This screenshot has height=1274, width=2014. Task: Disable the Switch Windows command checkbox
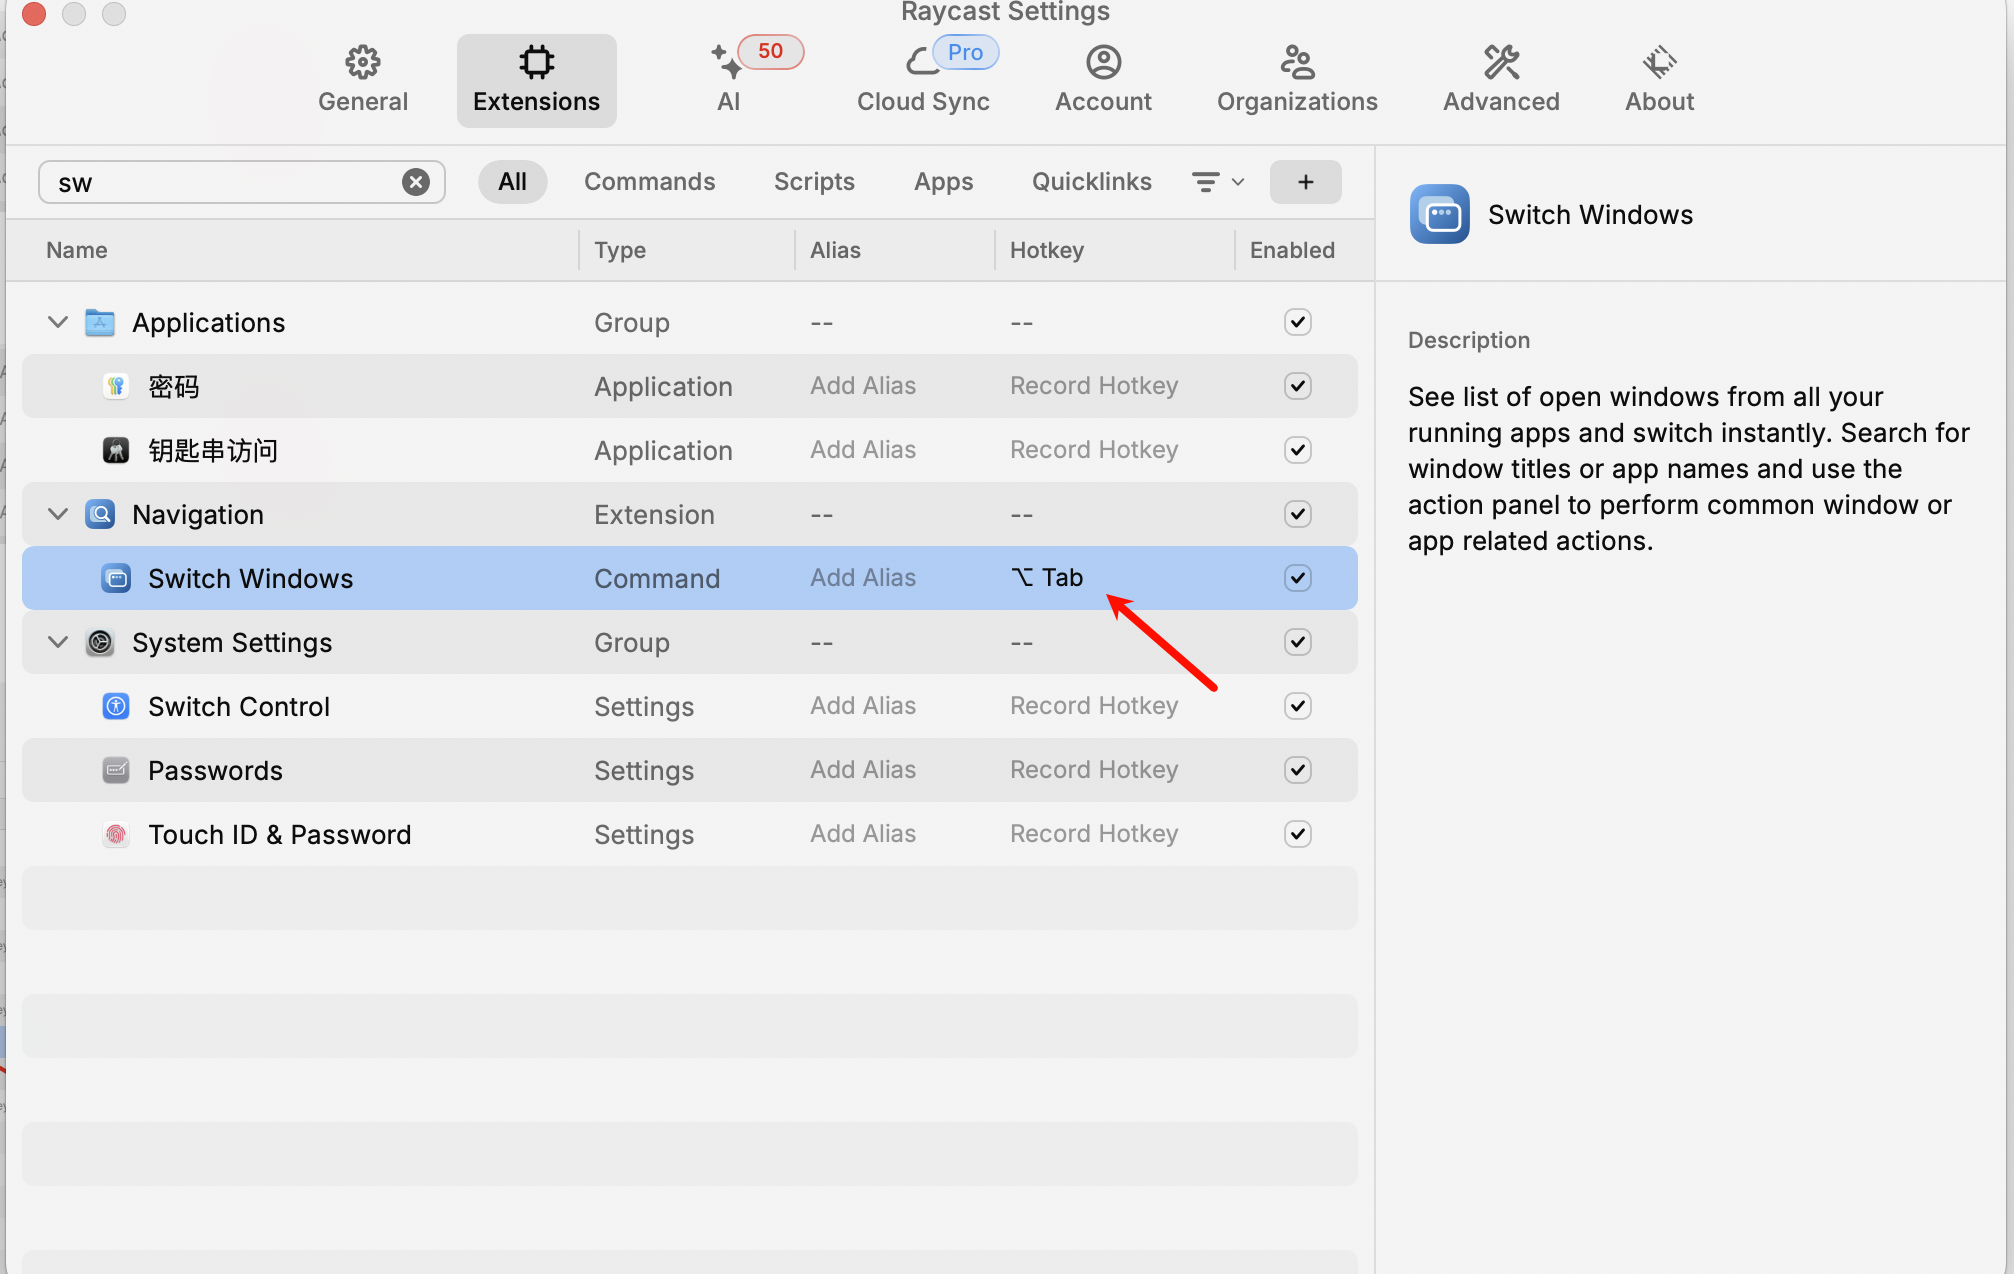pyautogui.click(x=1297, y=578)
